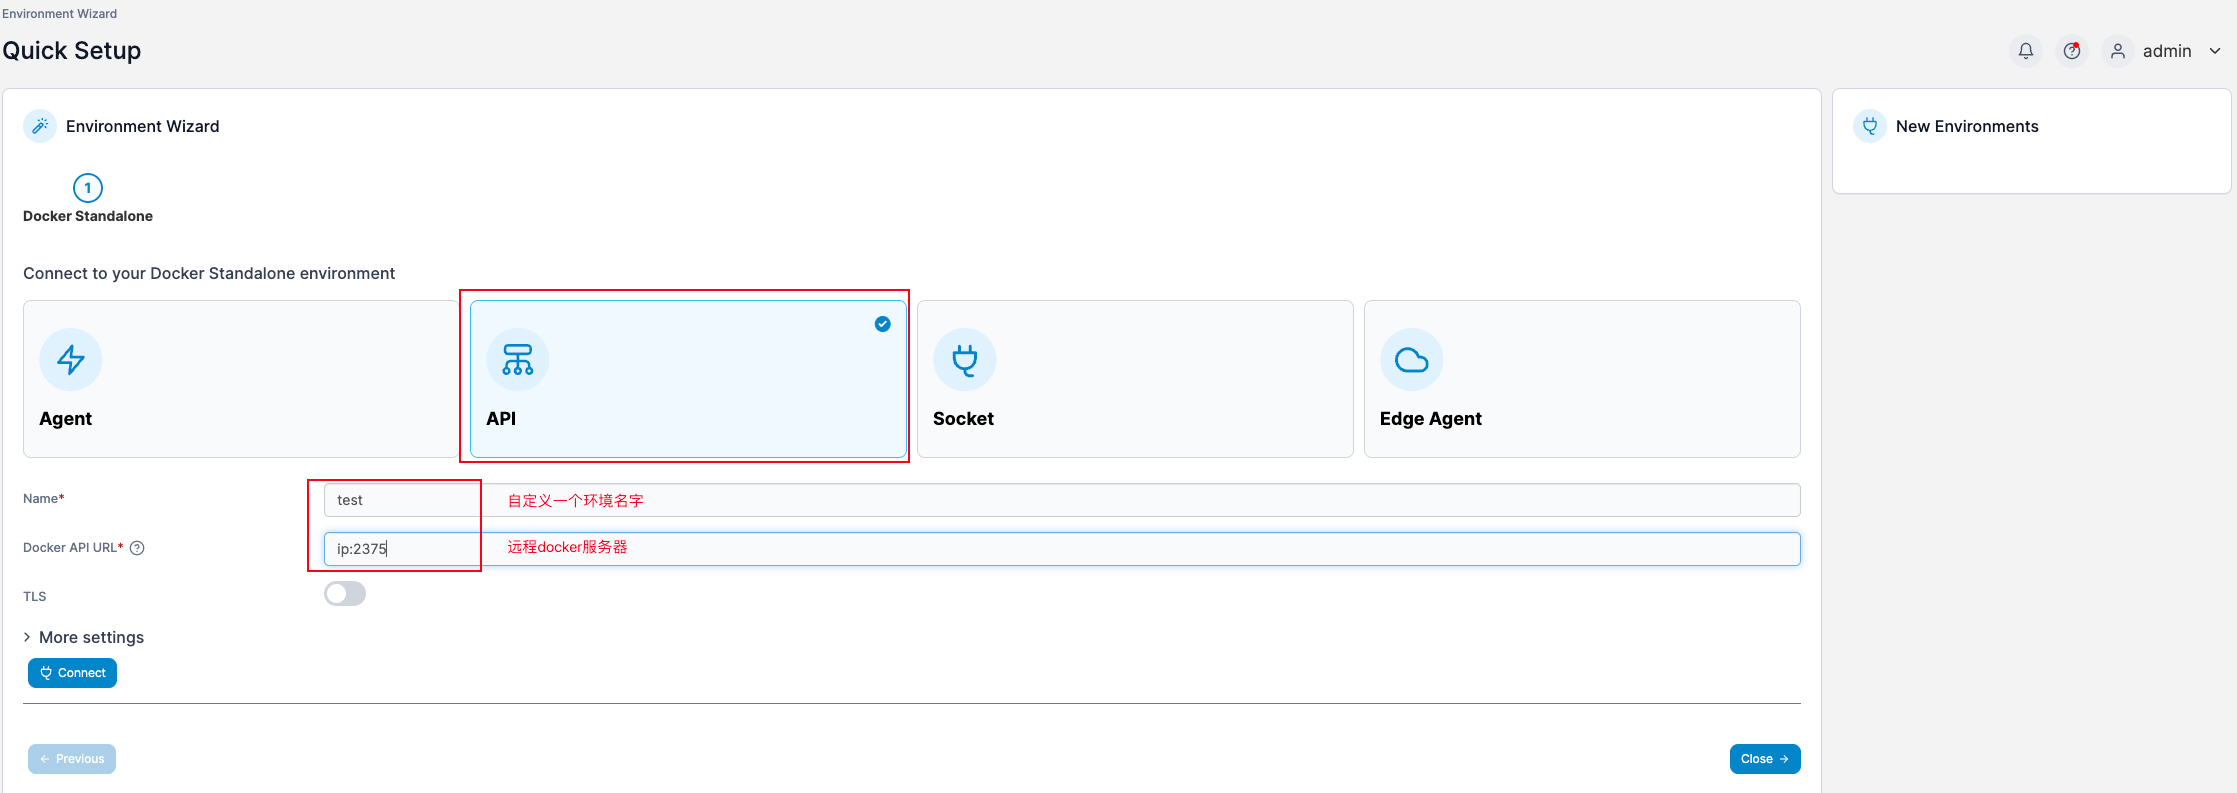Enable the TLS toggle switch
This screenshot has width=2237, height=793.
(345, 594)
